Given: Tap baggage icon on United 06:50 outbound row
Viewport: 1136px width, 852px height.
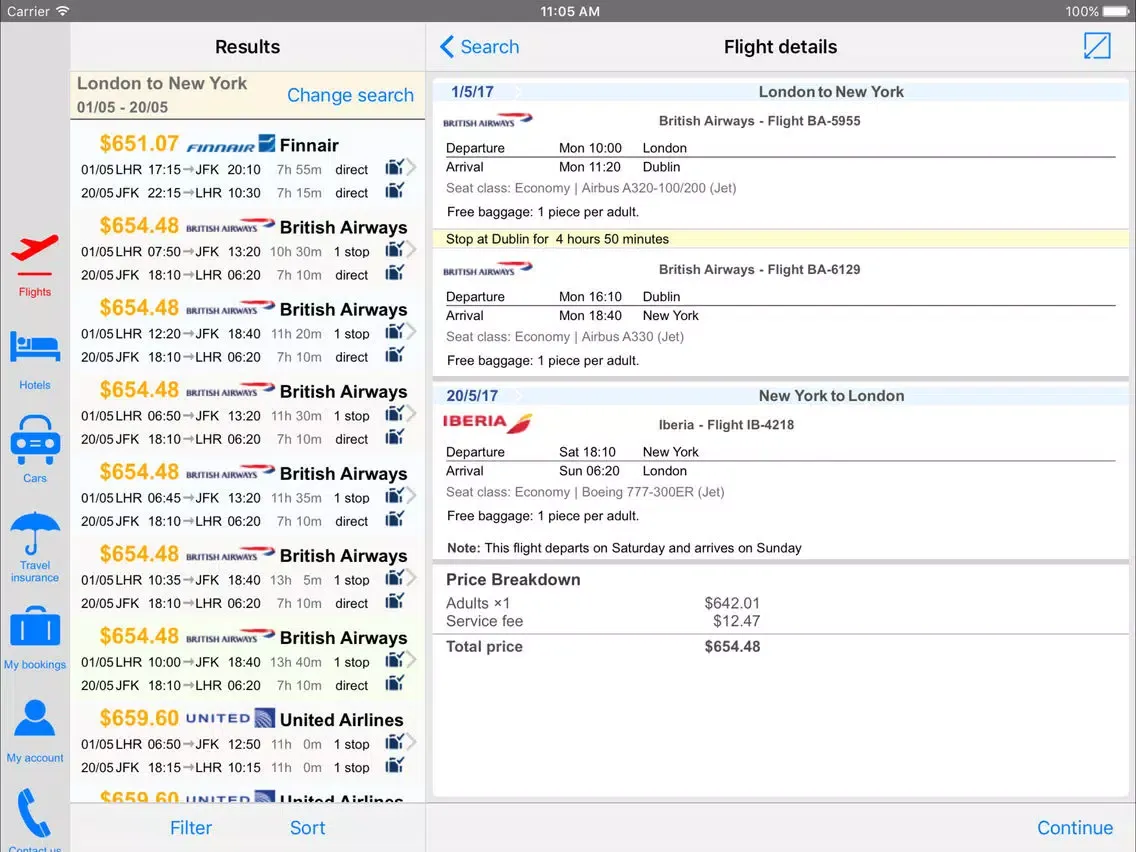Looking at the screenshot, I should (x=394, y=742).
